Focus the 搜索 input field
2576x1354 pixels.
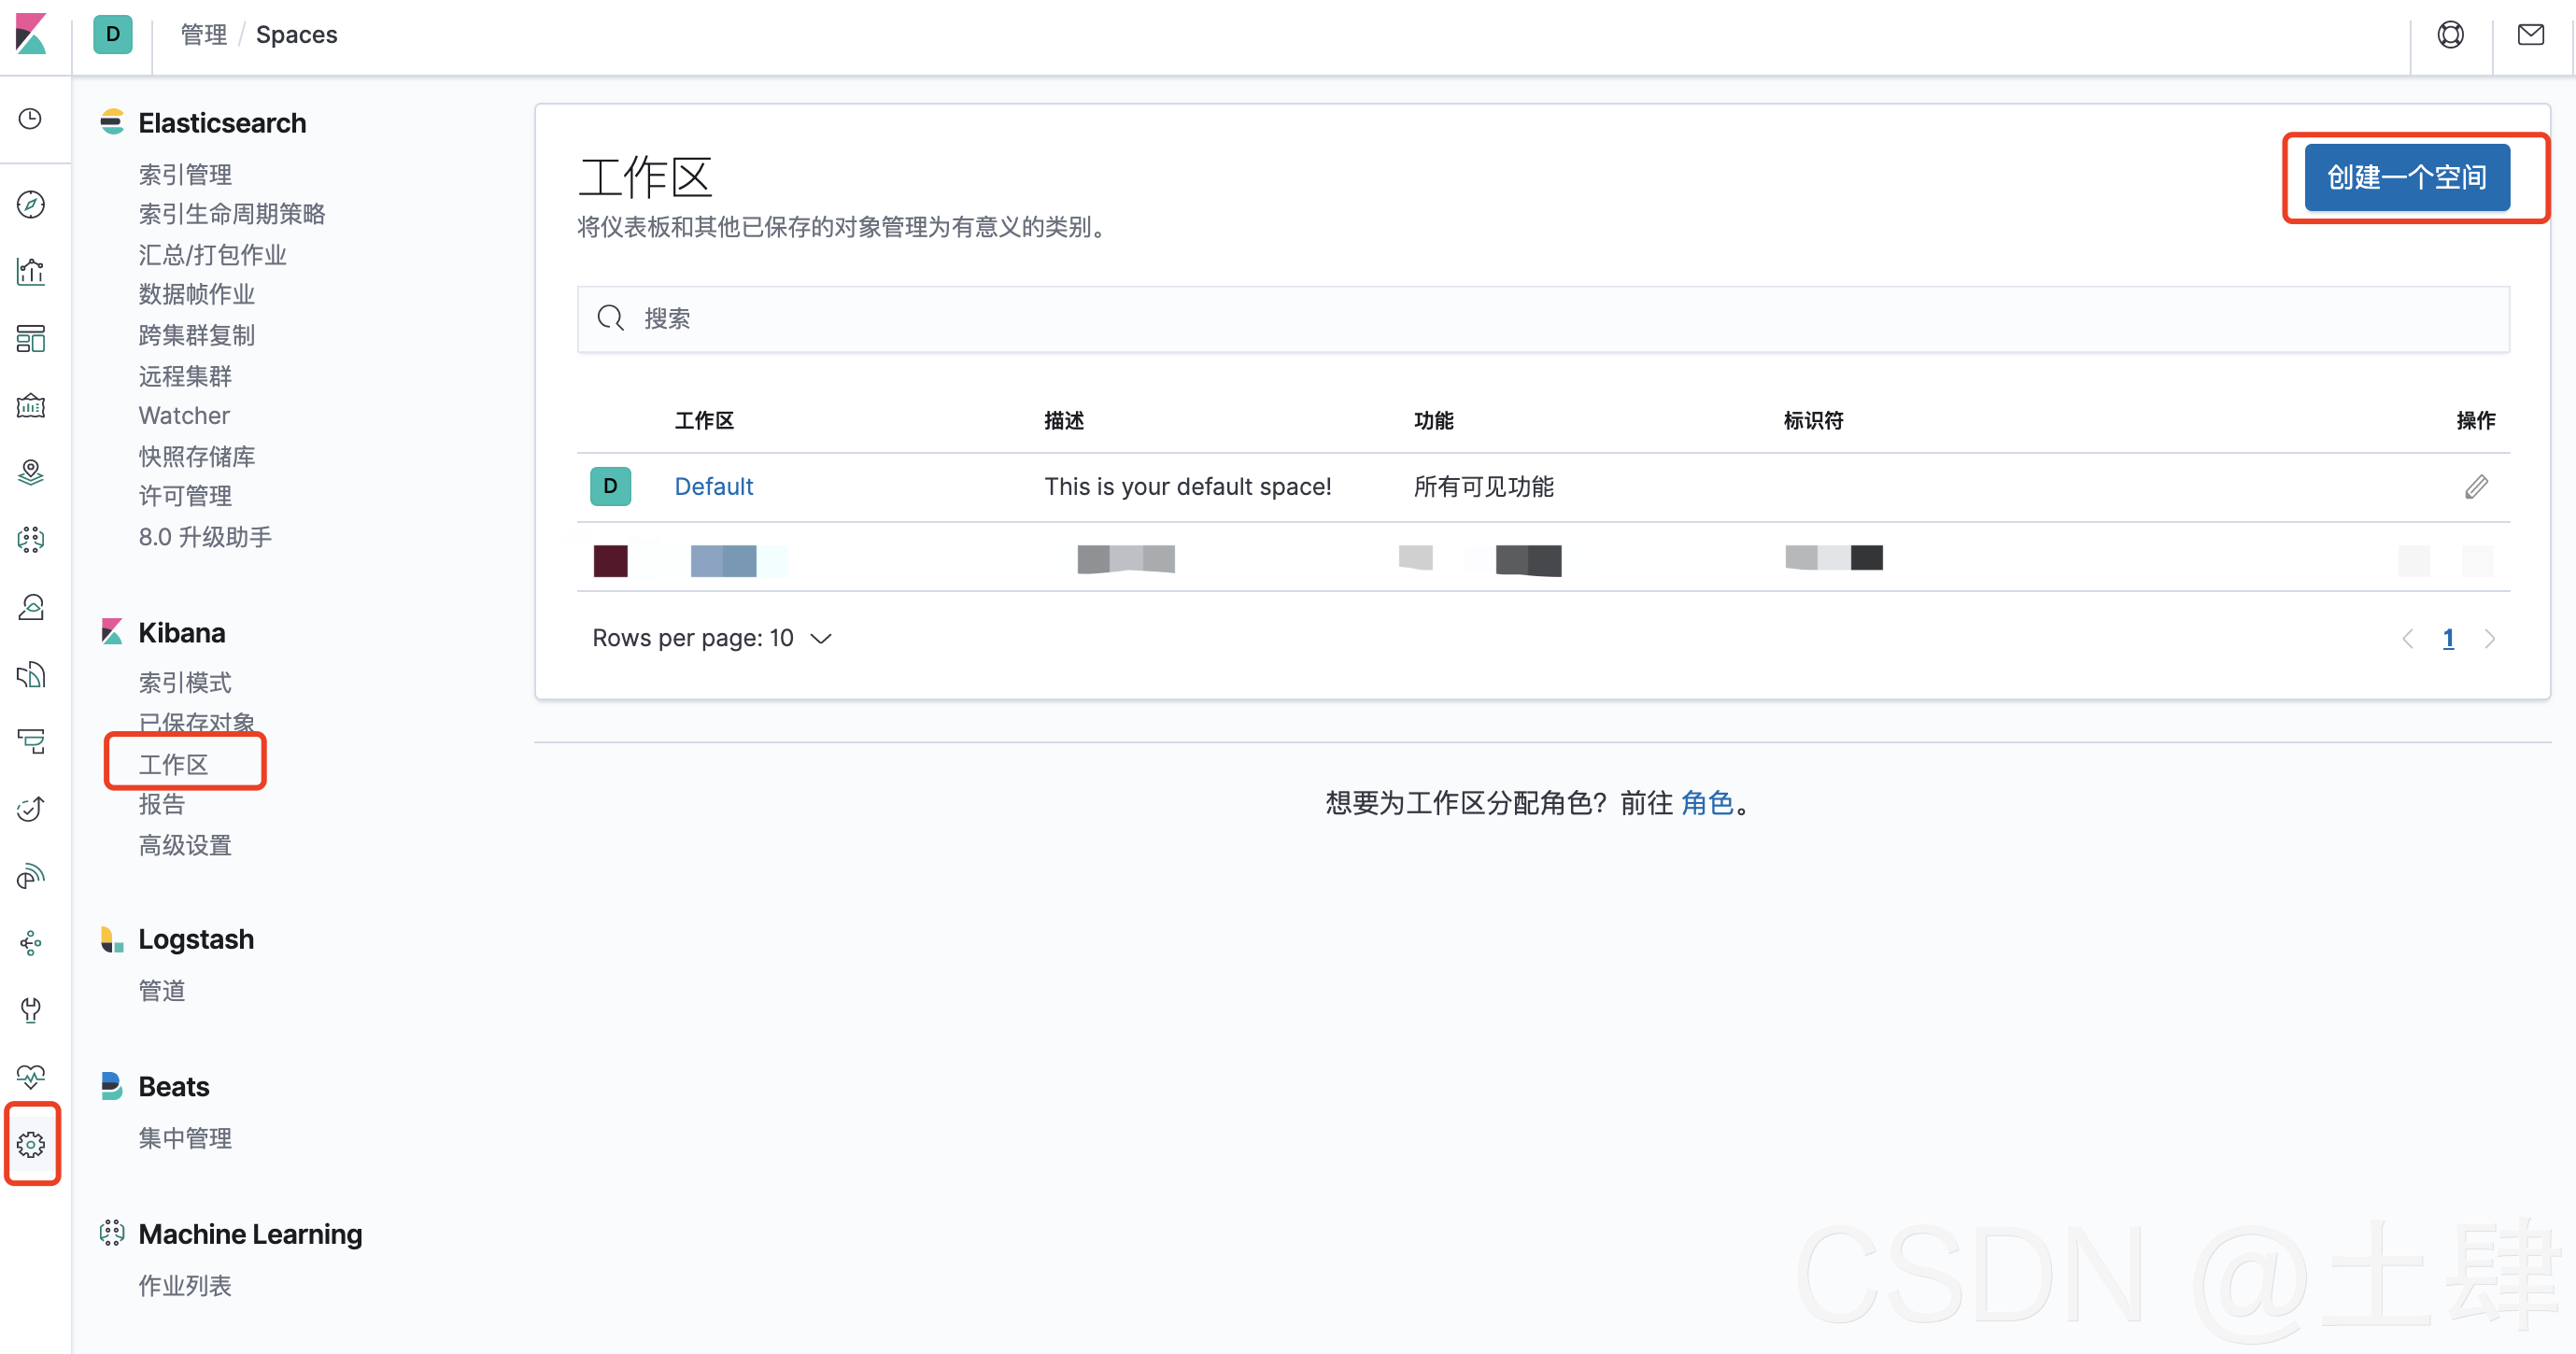coord(1543,319)
